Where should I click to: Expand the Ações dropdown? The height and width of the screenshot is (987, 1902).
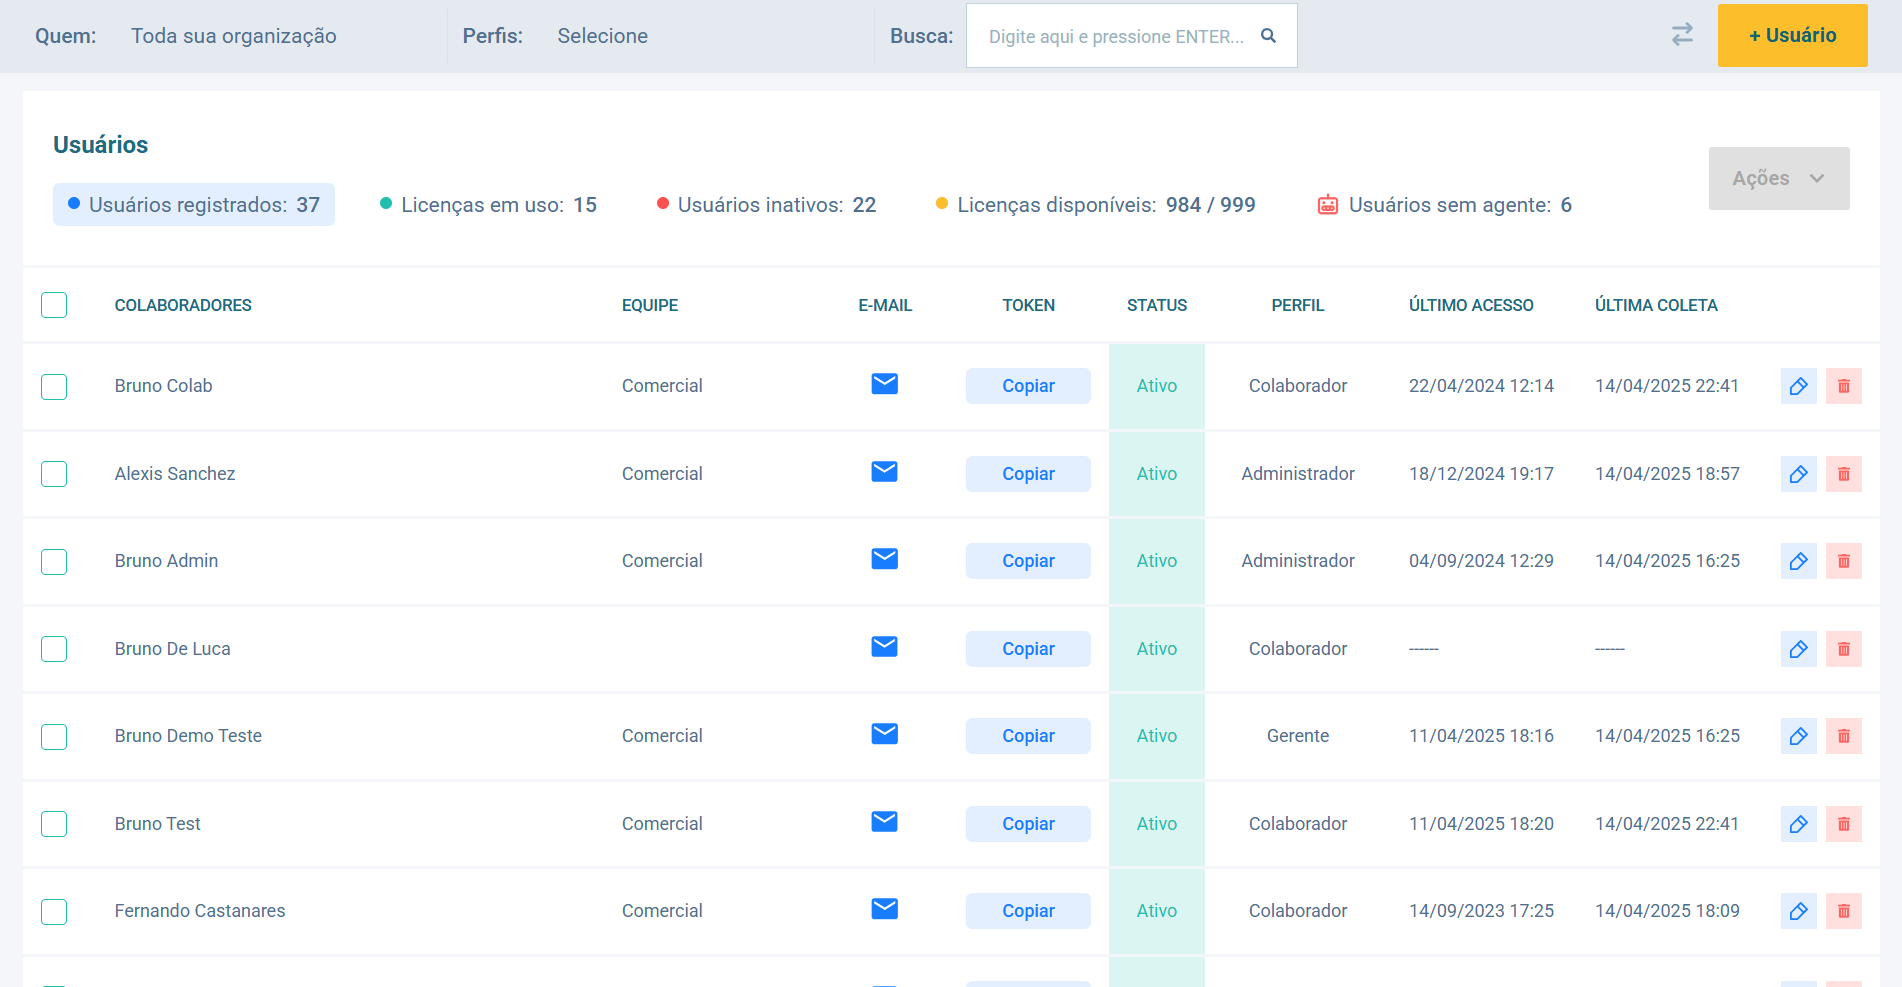1778,178
